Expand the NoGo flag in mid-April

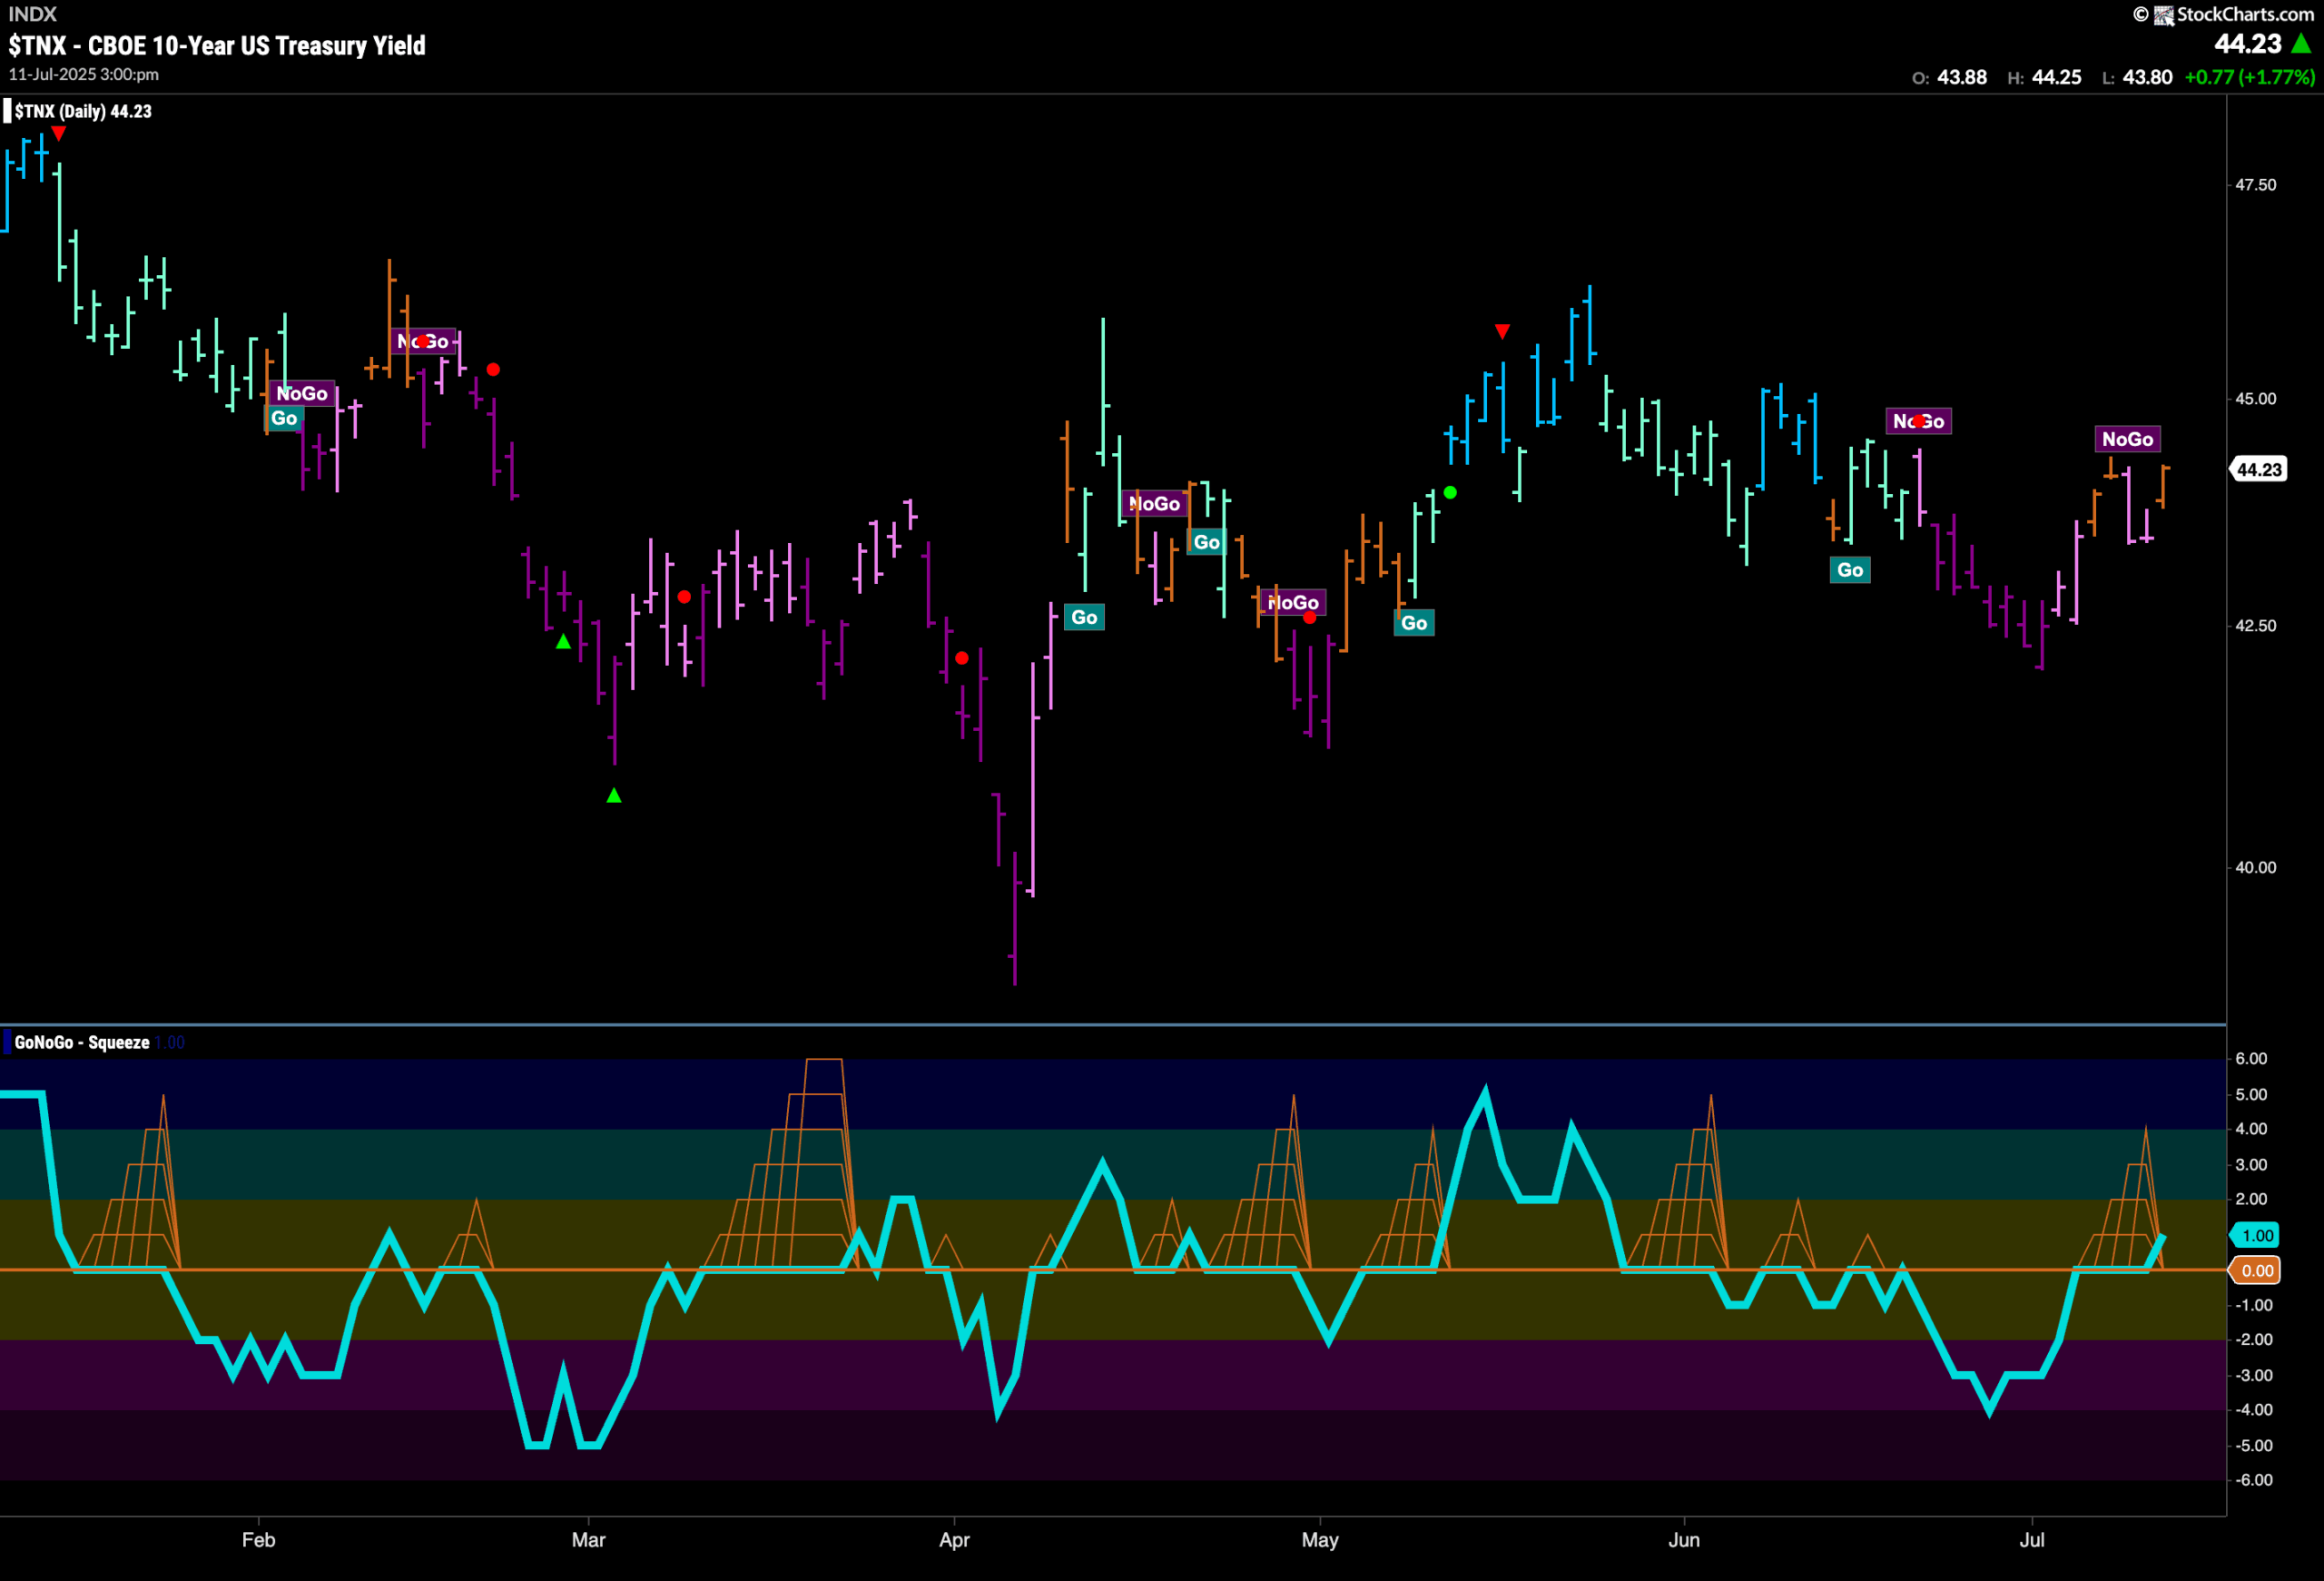(1155, 504)
